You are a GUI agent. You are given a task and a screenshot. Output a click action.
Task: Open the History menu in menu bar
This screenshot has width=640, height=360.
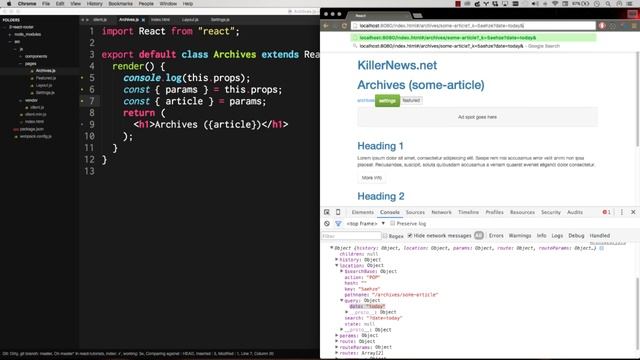94,4
